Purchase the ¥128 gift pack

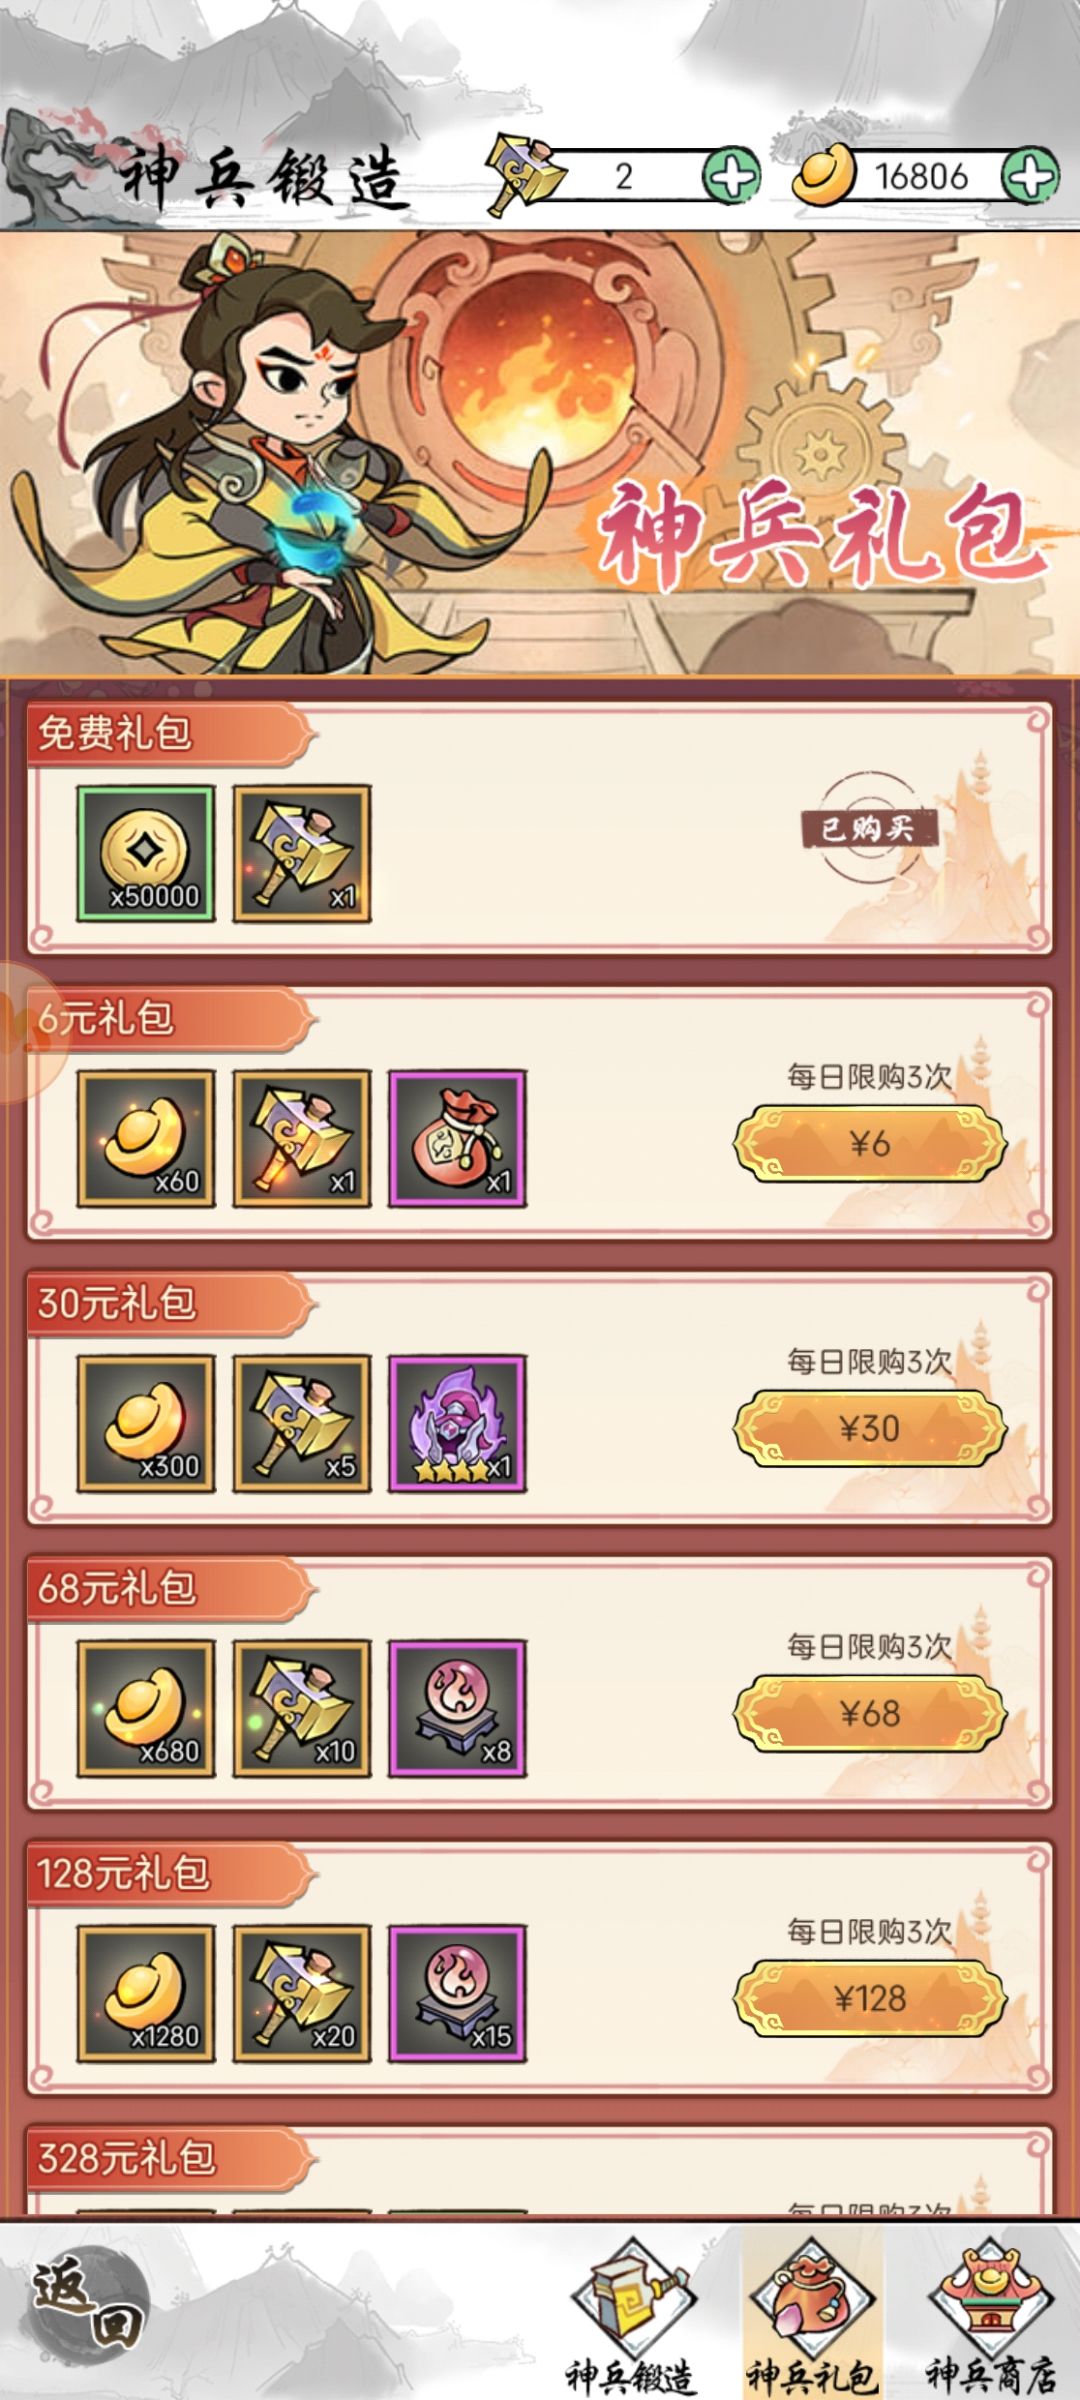tap(869, 1998)
